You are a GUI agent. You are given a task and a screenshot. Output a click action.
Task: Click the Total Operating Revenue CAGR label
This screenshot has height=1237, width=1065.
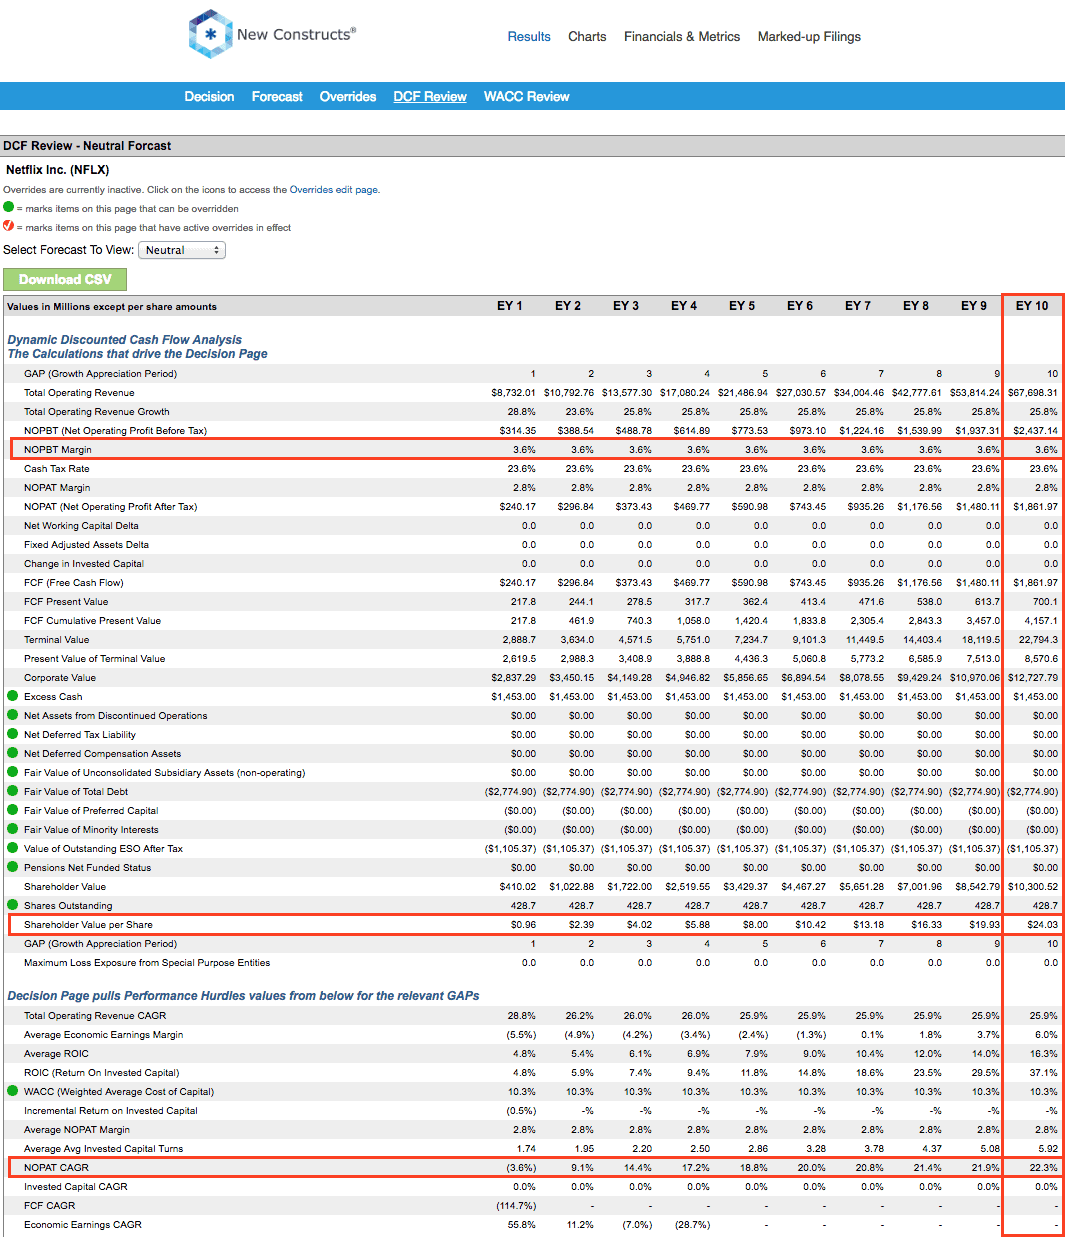tap(95, 1016)
